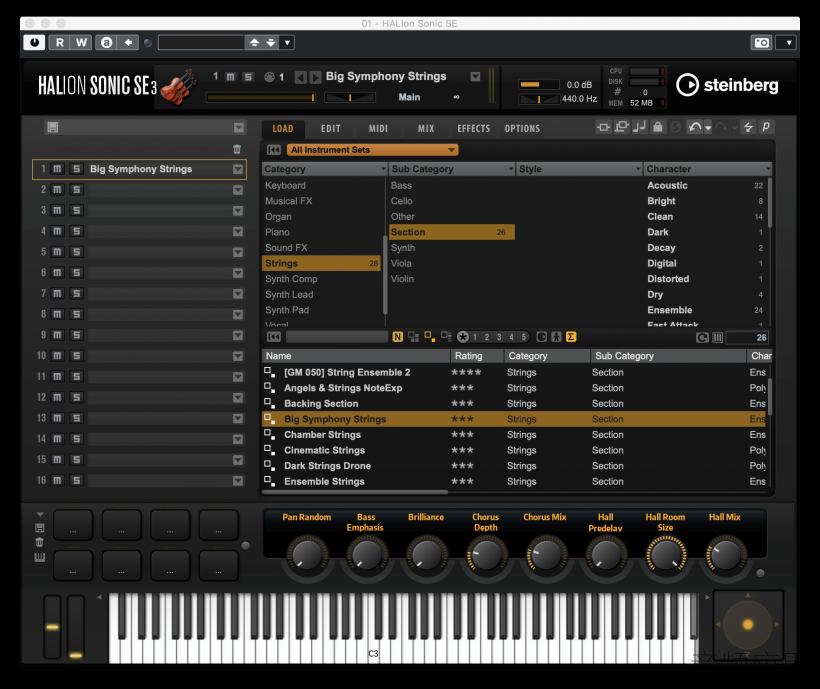The width and height of the screenshot is (820, 689).
Task: Click the plug-in power bypass button
Action: point(35,42)
